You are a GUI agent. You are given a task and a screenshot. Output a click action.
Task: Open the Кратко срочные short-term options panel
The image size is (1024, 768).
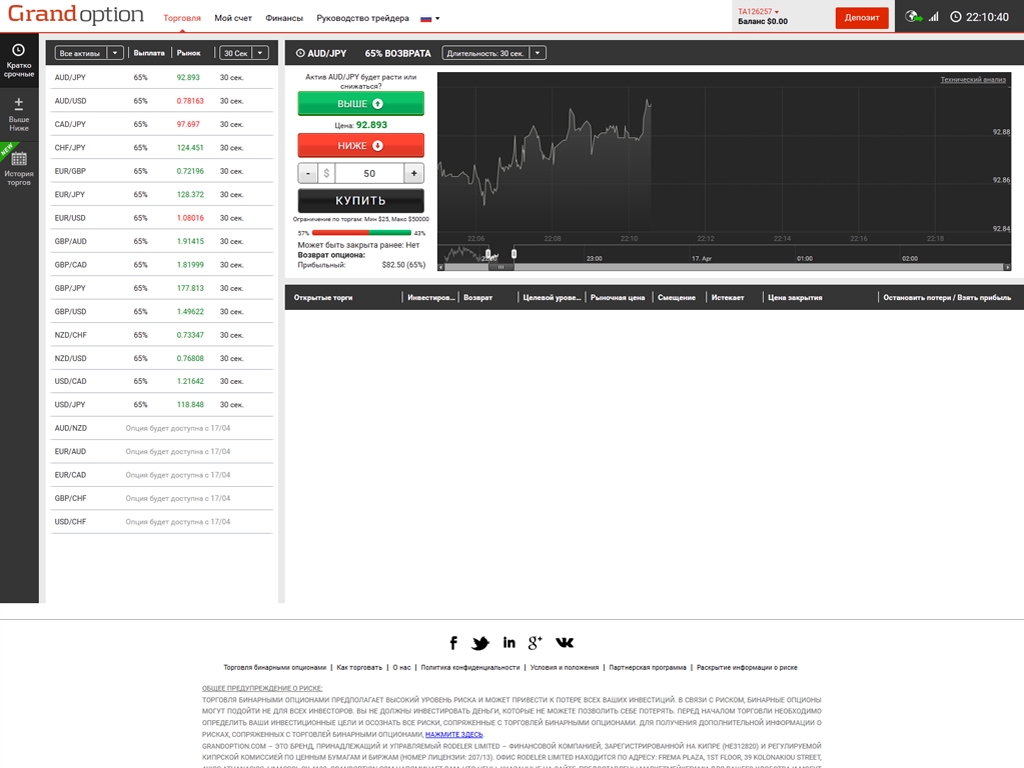tap(19, 60)
